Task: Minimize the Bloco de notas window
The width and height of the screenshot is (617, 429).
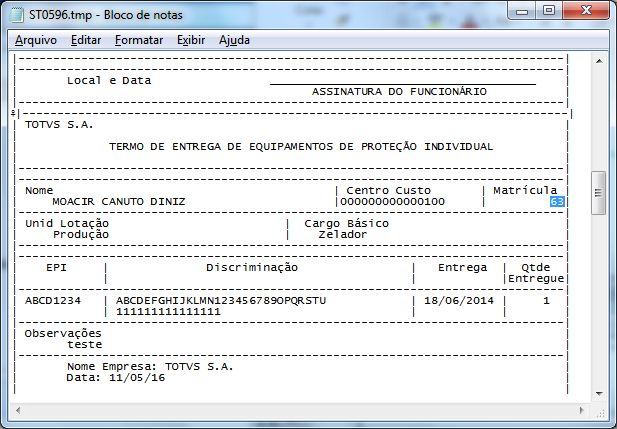Action: coord(522,11)
